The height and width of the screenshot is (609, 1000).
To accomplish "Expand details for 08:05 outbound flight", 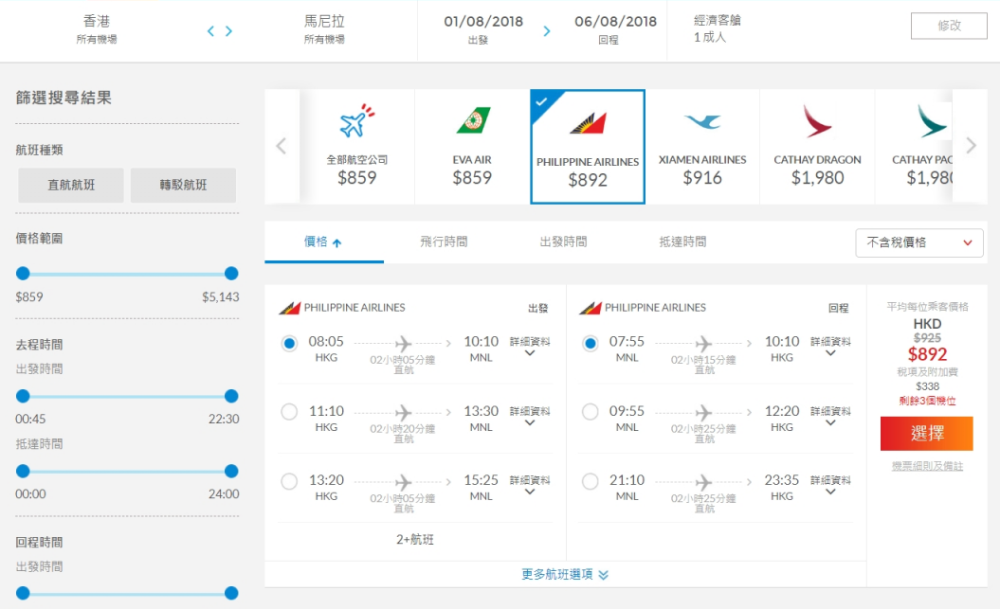I will 529,347.
